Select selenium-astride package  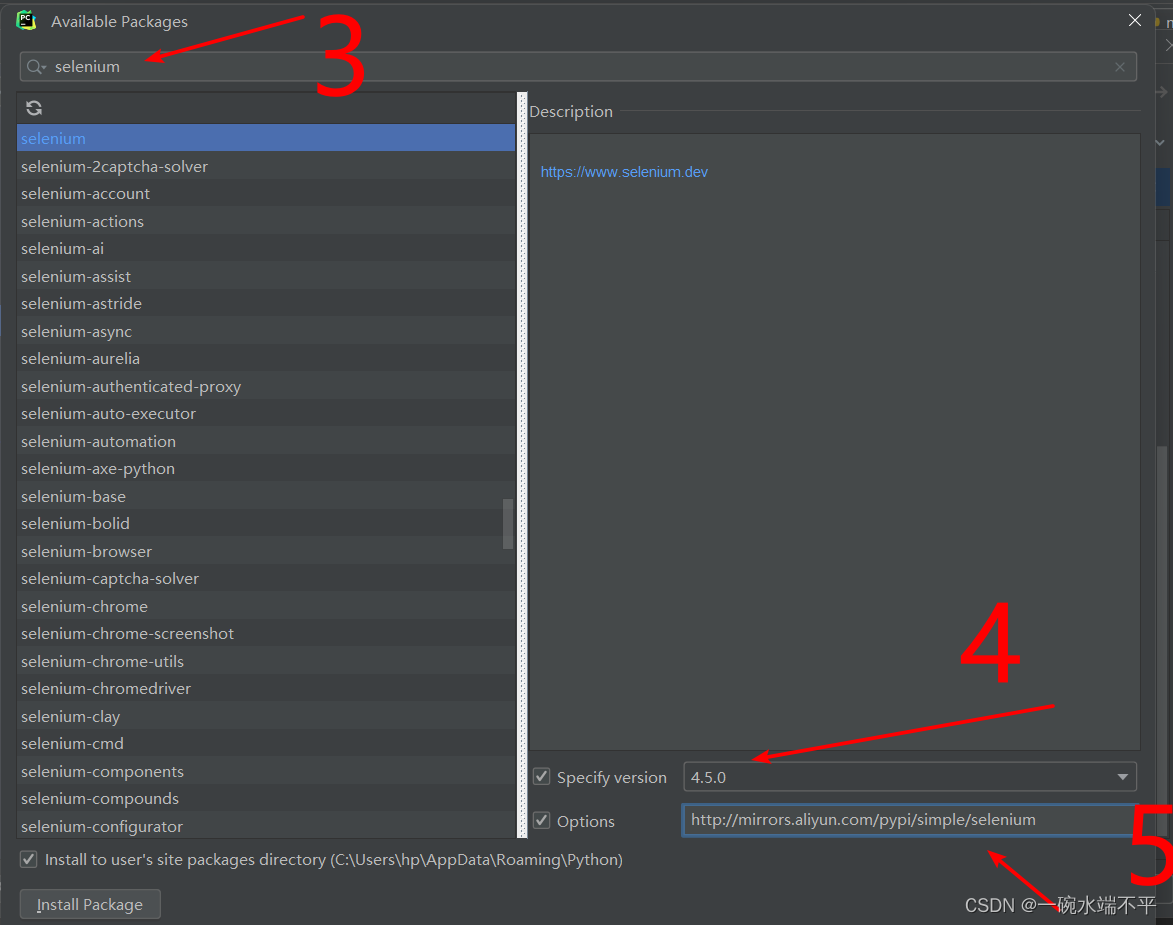coord(266,303)
